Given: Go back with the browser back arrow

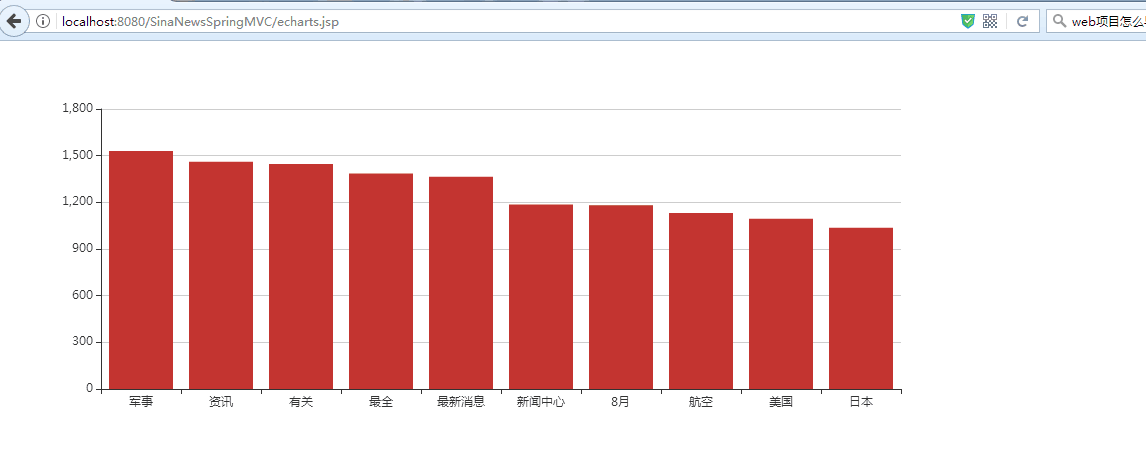Looking at the screenshot, I should (13, 20).
